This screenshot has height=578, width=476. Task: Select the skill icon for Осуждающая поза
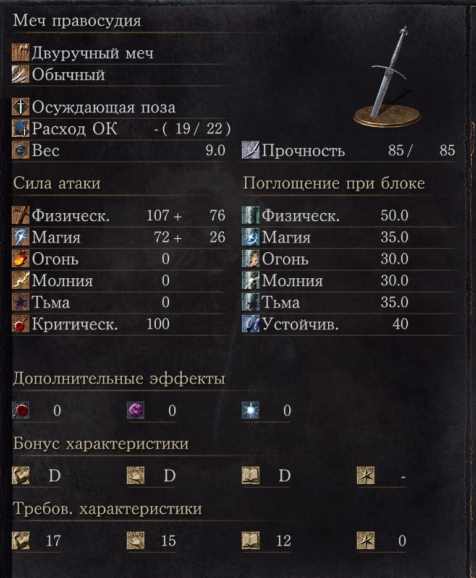[x=20, y=107]
